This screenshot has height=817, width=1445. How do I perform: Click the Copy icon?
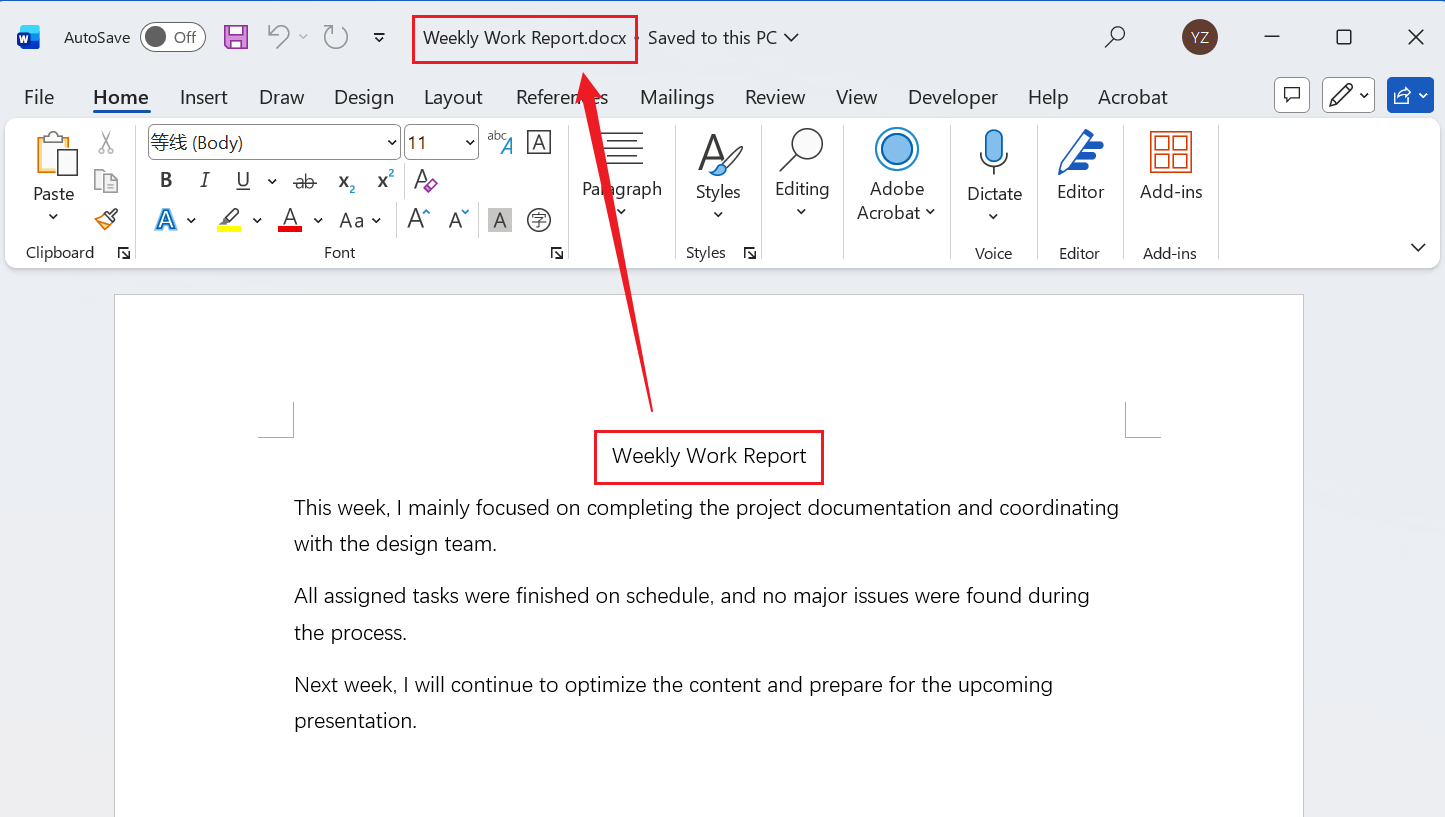pos(106,181)
